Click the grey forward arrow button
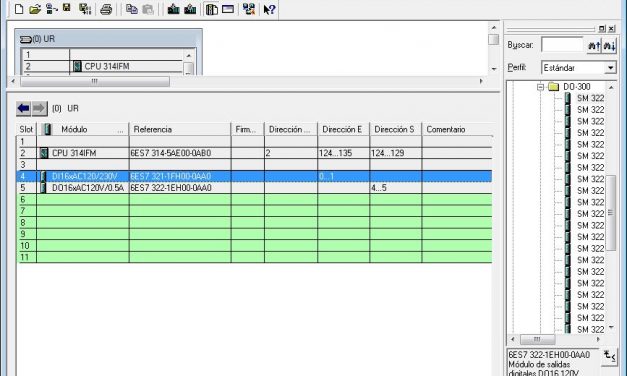This screenshot has width=627, height=376. (39, 108)
